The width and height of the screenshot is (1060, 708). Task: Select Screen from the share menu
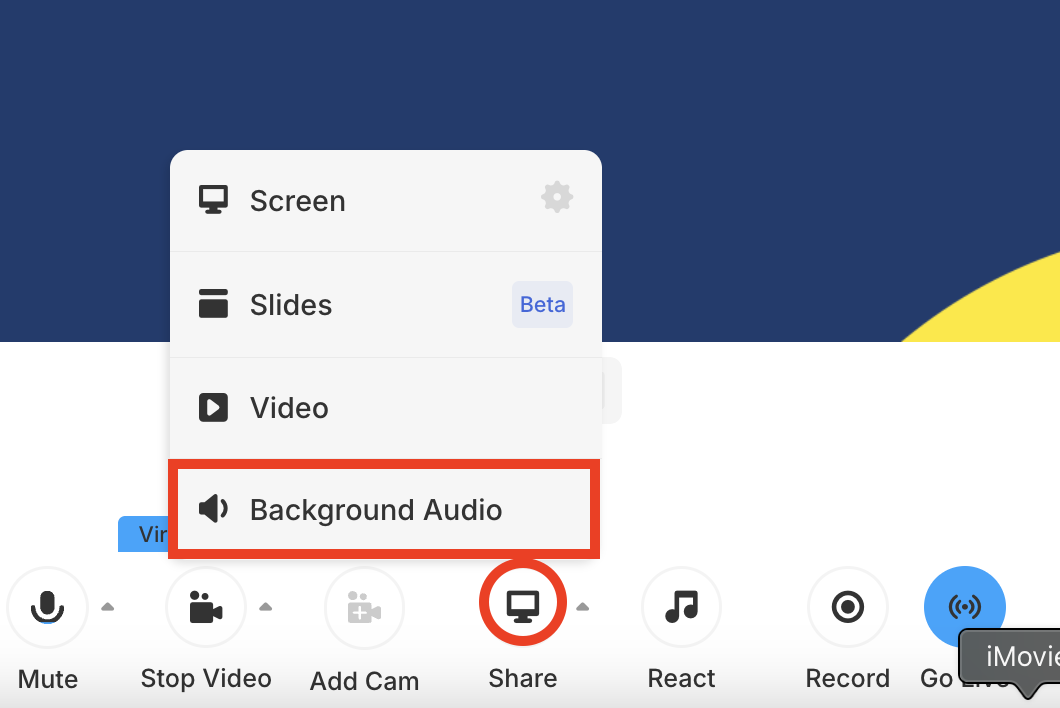(297, 200)
